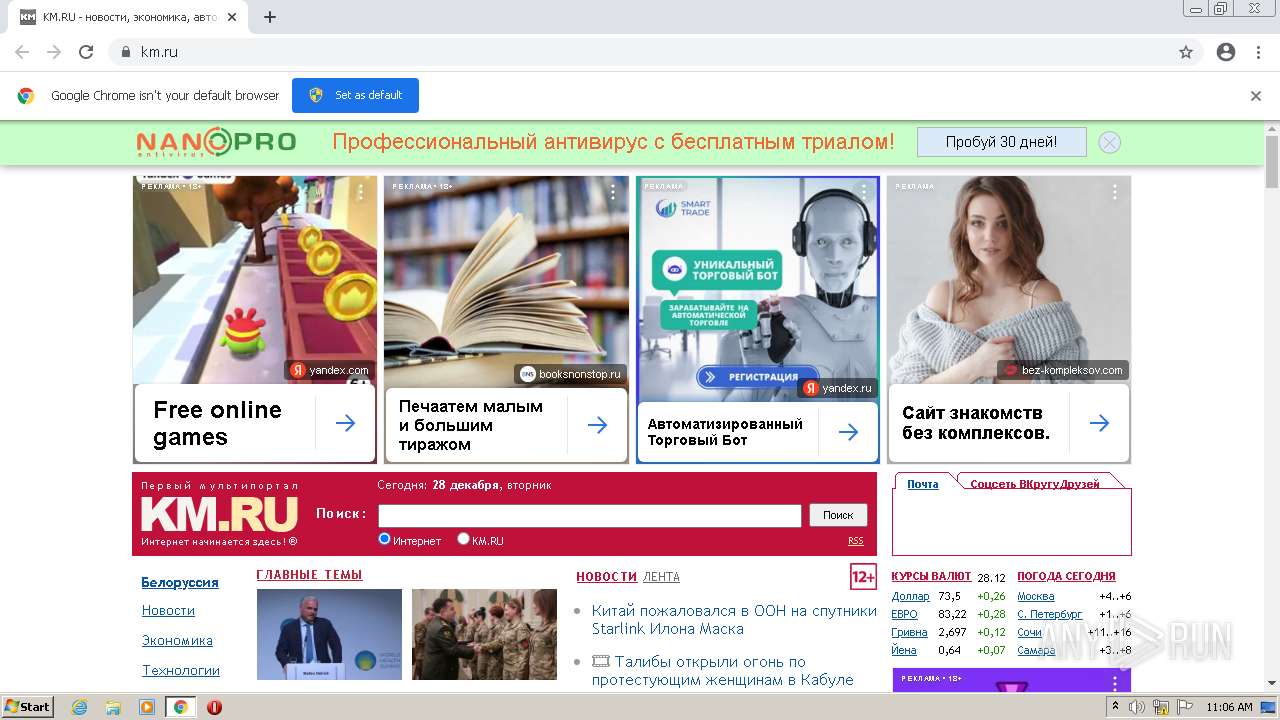
Task: Click the browser forward arrow
Action: tap(54, 52)
